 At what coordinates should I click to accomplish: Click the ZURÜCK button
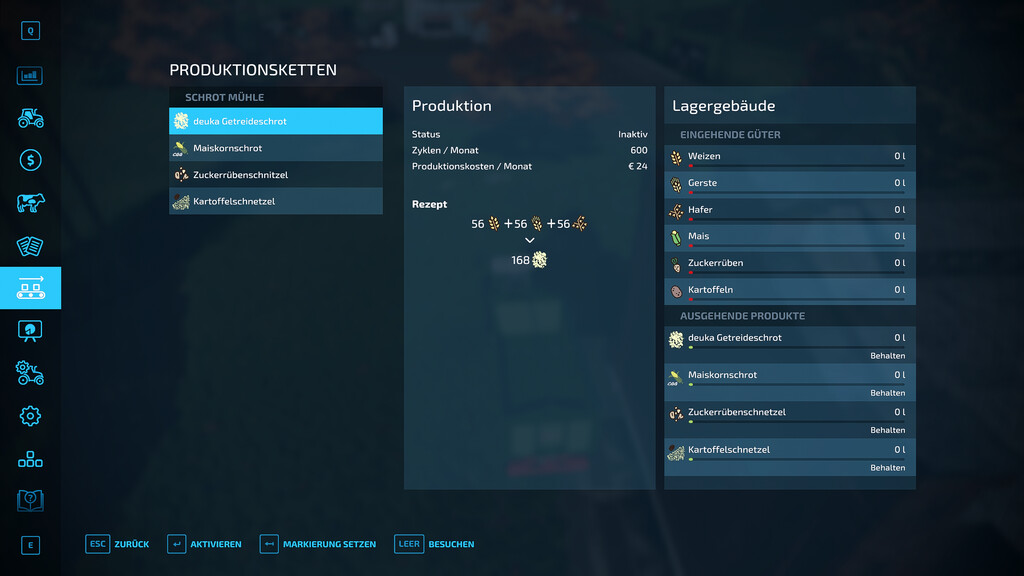click(x=118, y=544)
